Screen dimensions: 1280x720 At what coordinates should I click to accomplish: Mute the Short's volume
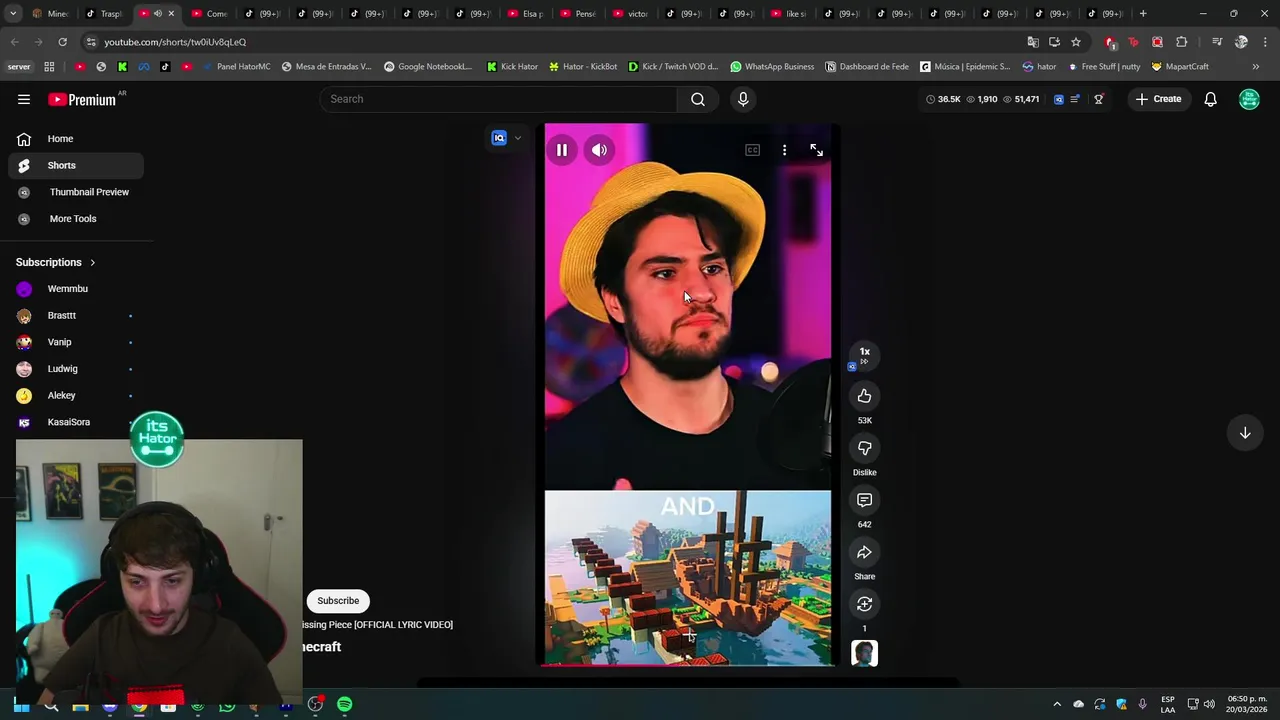coord(599,150)
